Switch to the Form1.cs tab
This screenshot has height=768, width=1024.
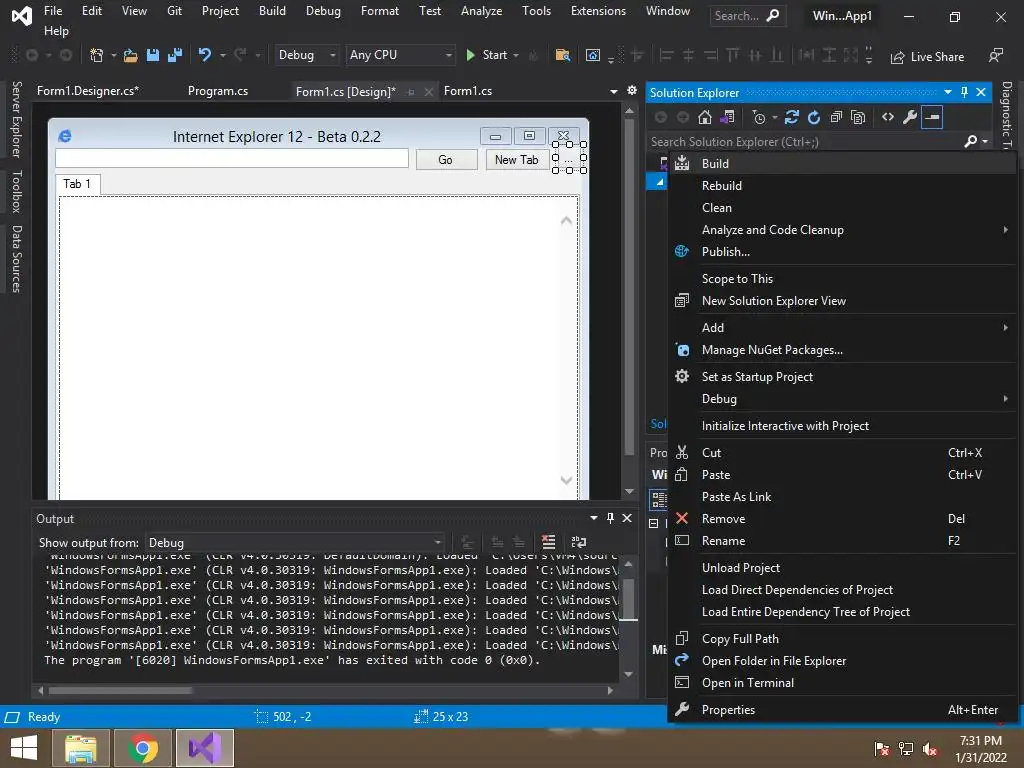click(x=468, y=91)
